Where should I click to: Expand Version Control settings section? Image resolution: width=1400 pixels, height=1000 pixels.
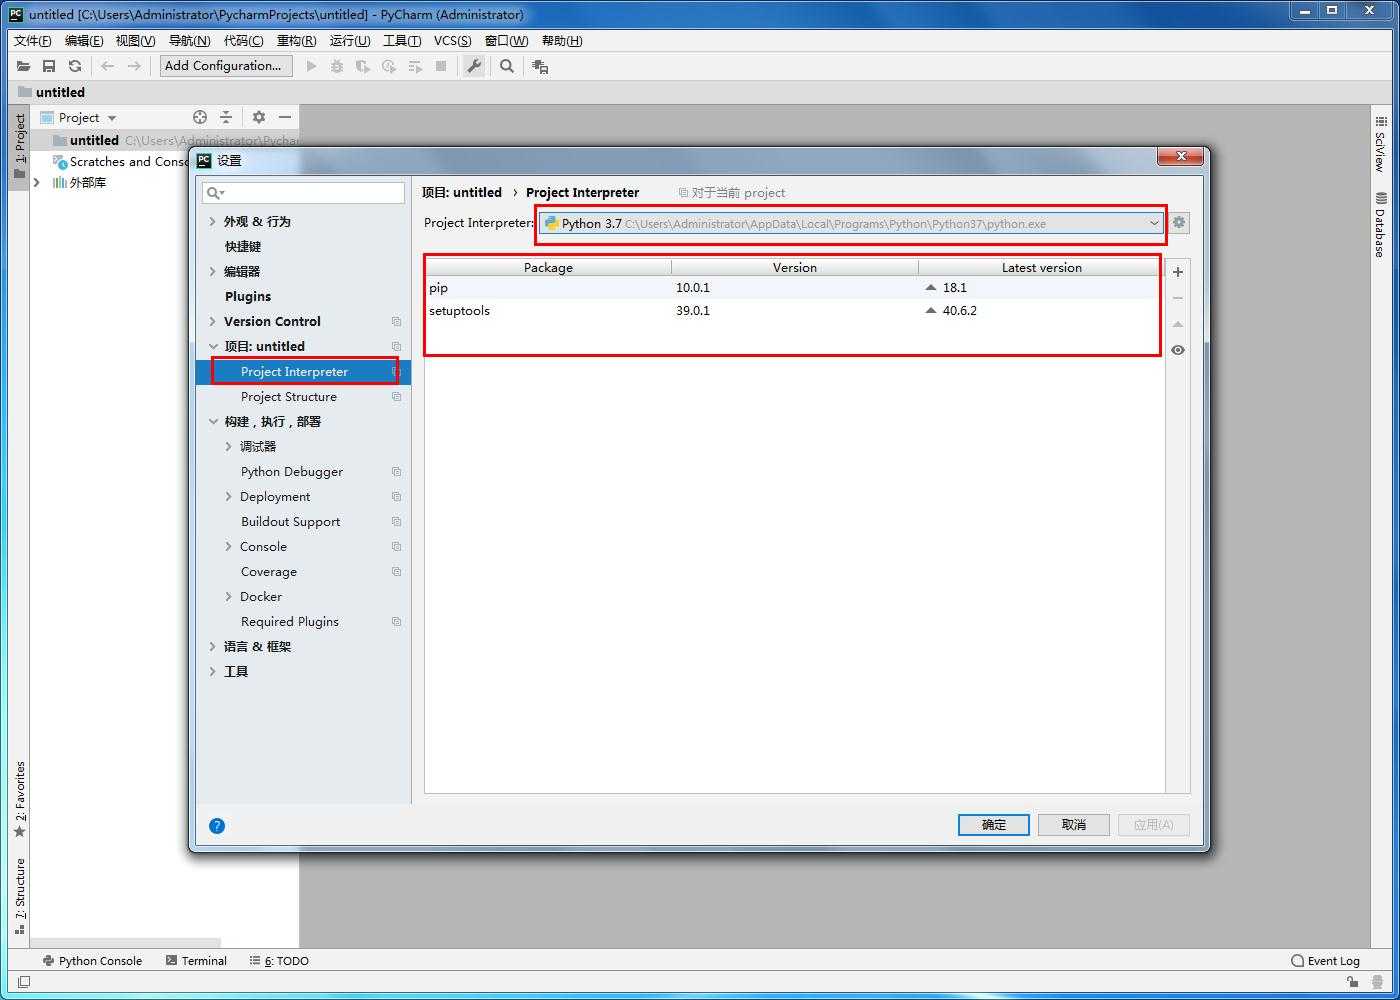click(x=212, y=321)
